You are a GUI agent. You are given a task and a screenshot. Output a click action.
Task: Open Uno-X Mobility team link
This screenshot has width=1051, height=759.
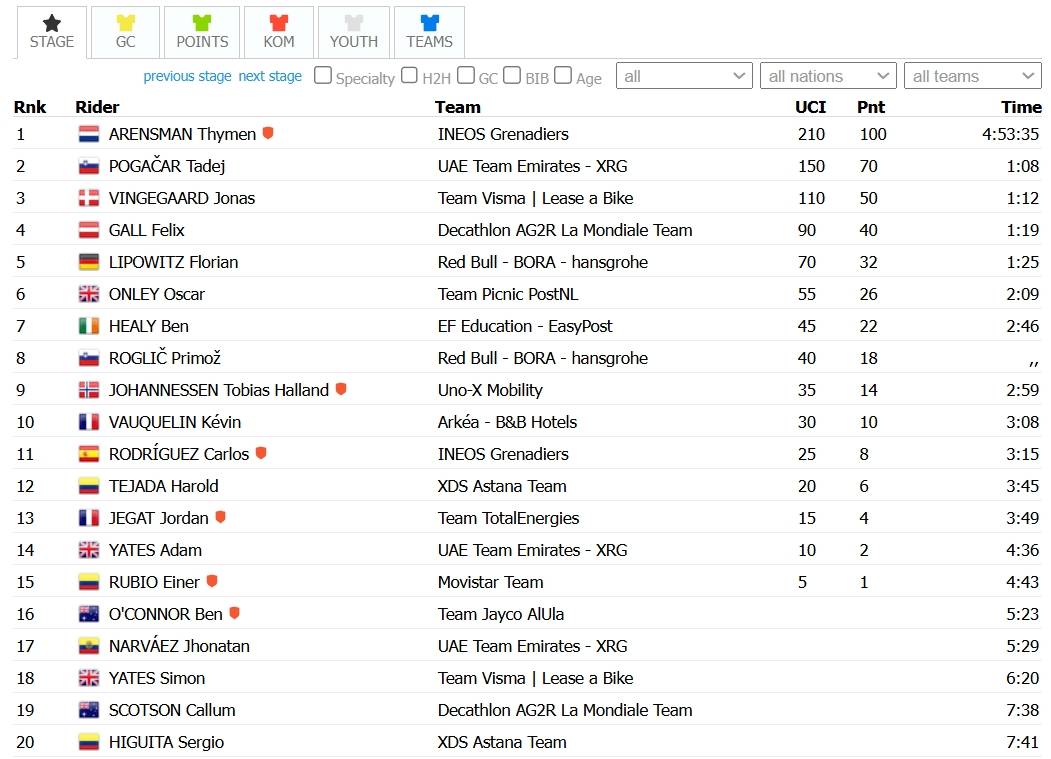[x=490, y=390]
